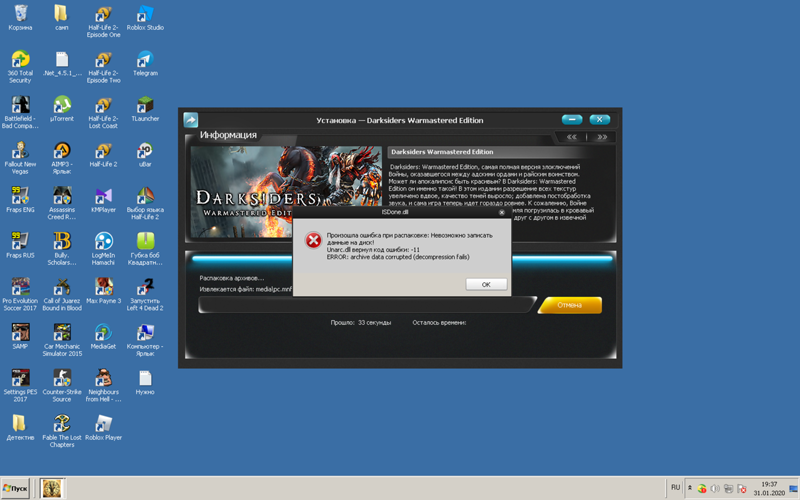Select the uBar desktop icon
Image resolution: width=800 pixels, height=500 pixels.
coord(145,154)
